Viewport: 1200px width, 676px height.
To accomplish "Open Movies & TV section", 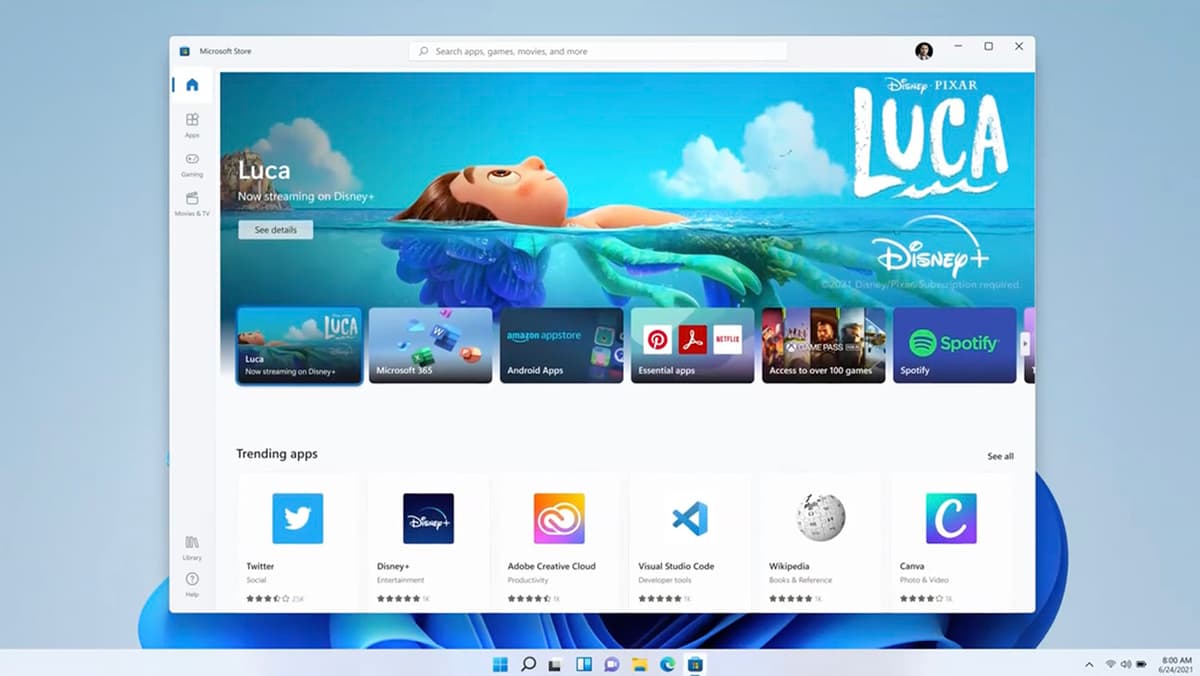I will click(x=192, y=202).
